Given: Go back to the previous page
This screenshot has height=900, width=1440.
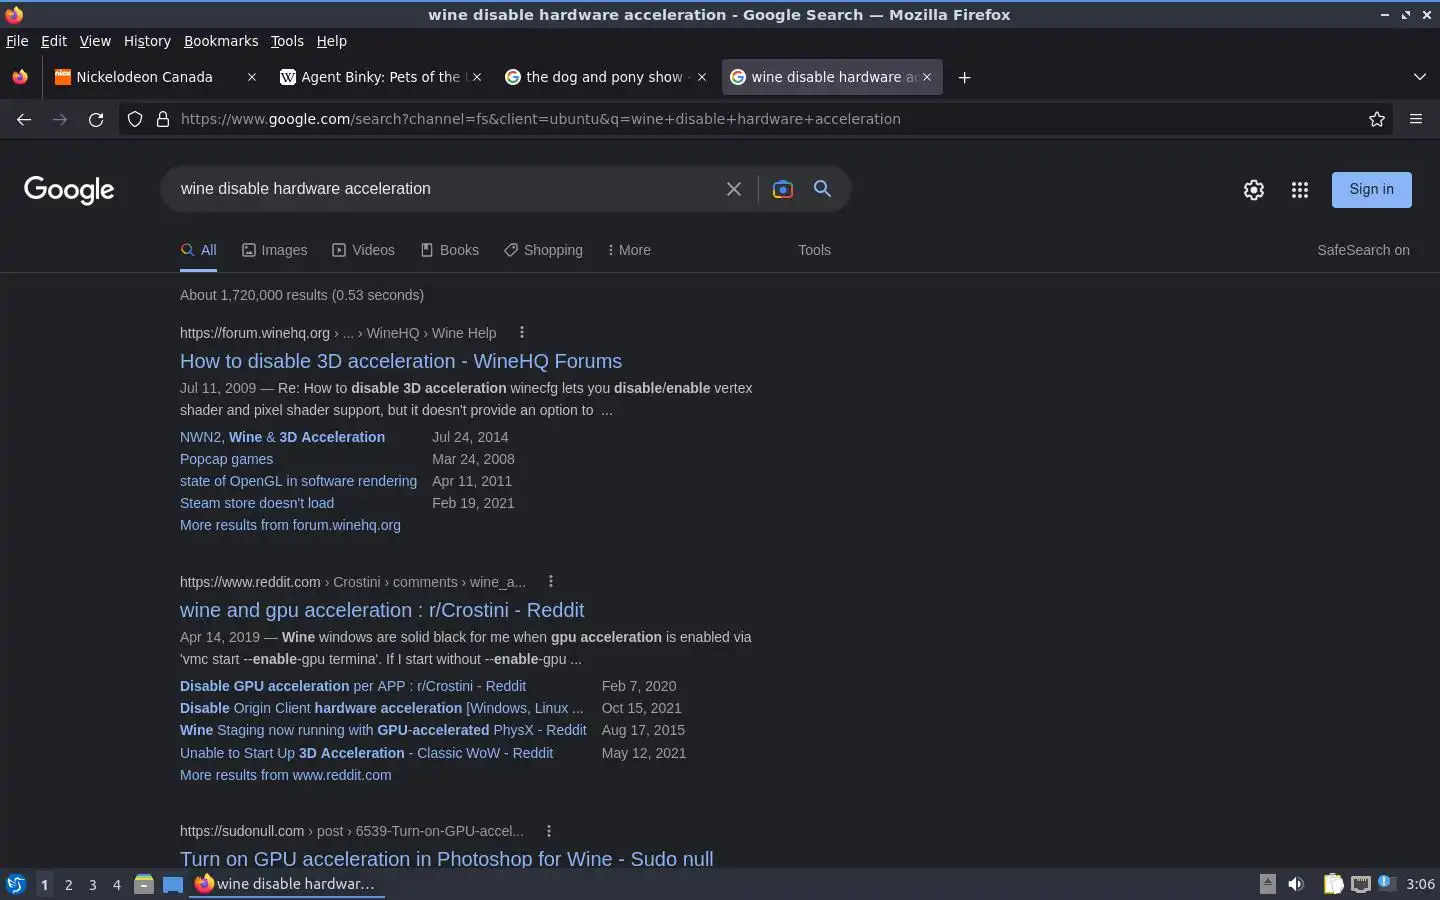Looking at the screenshot, I should [x=24, y=119].
